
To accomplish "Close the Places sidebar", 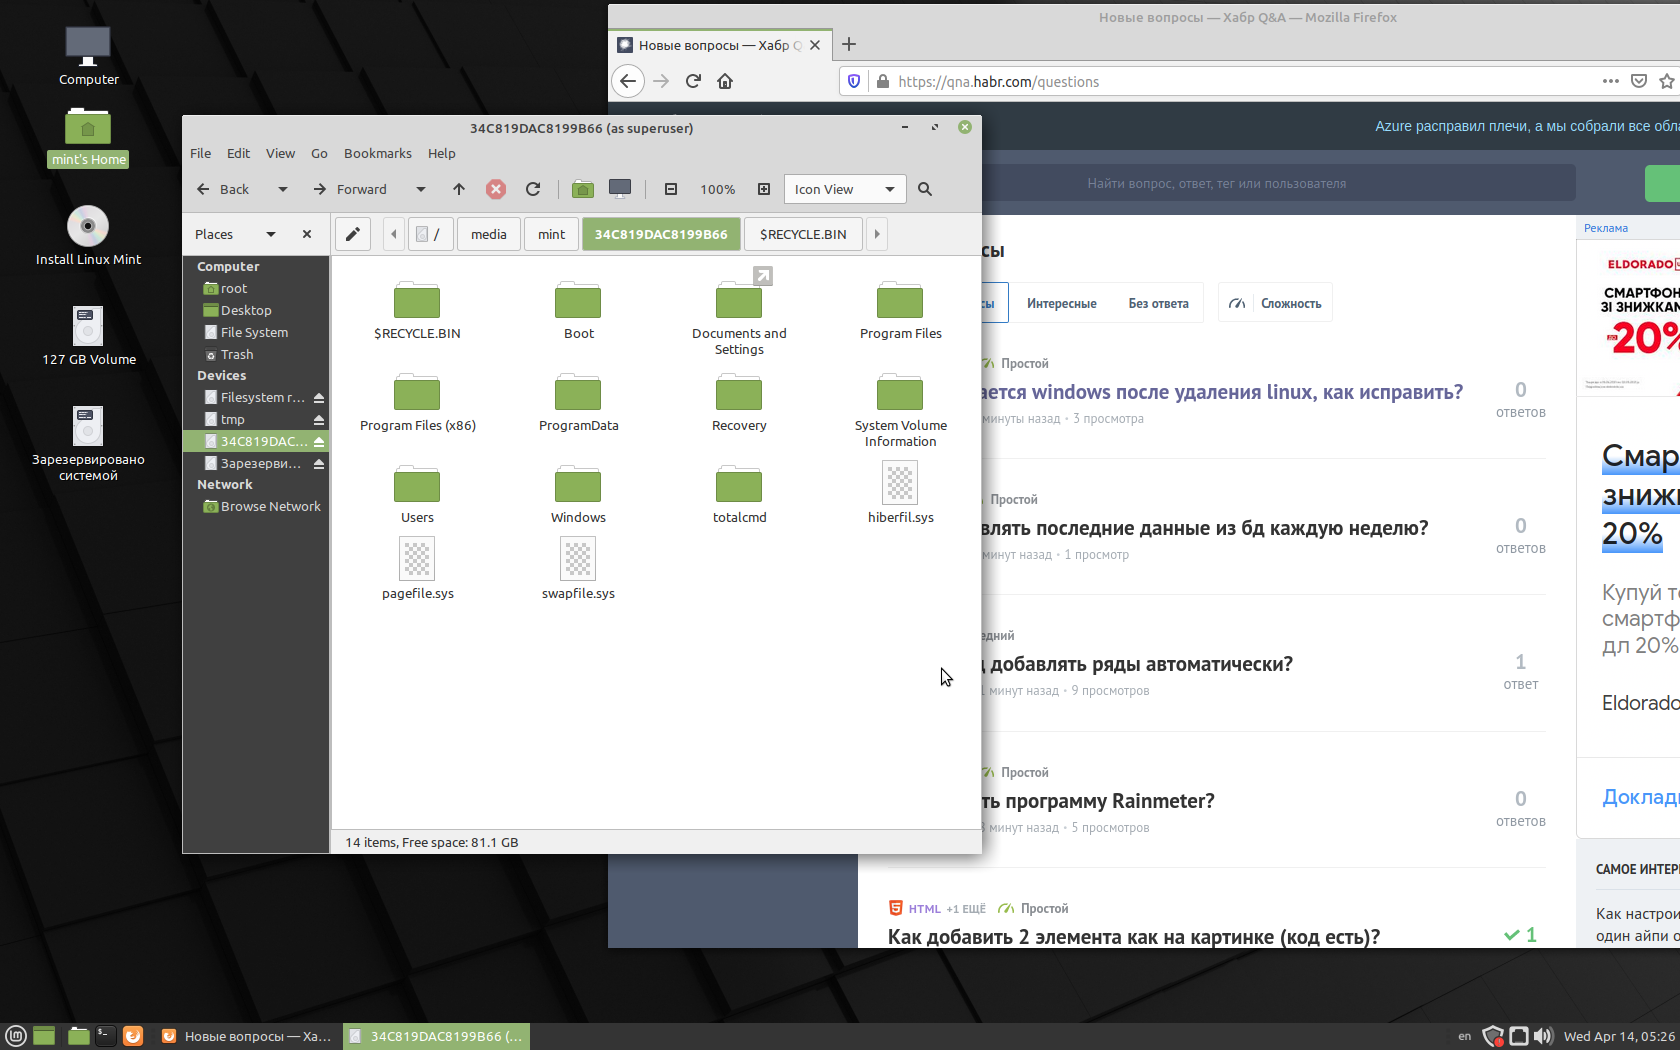I will (x=307, y=234).
